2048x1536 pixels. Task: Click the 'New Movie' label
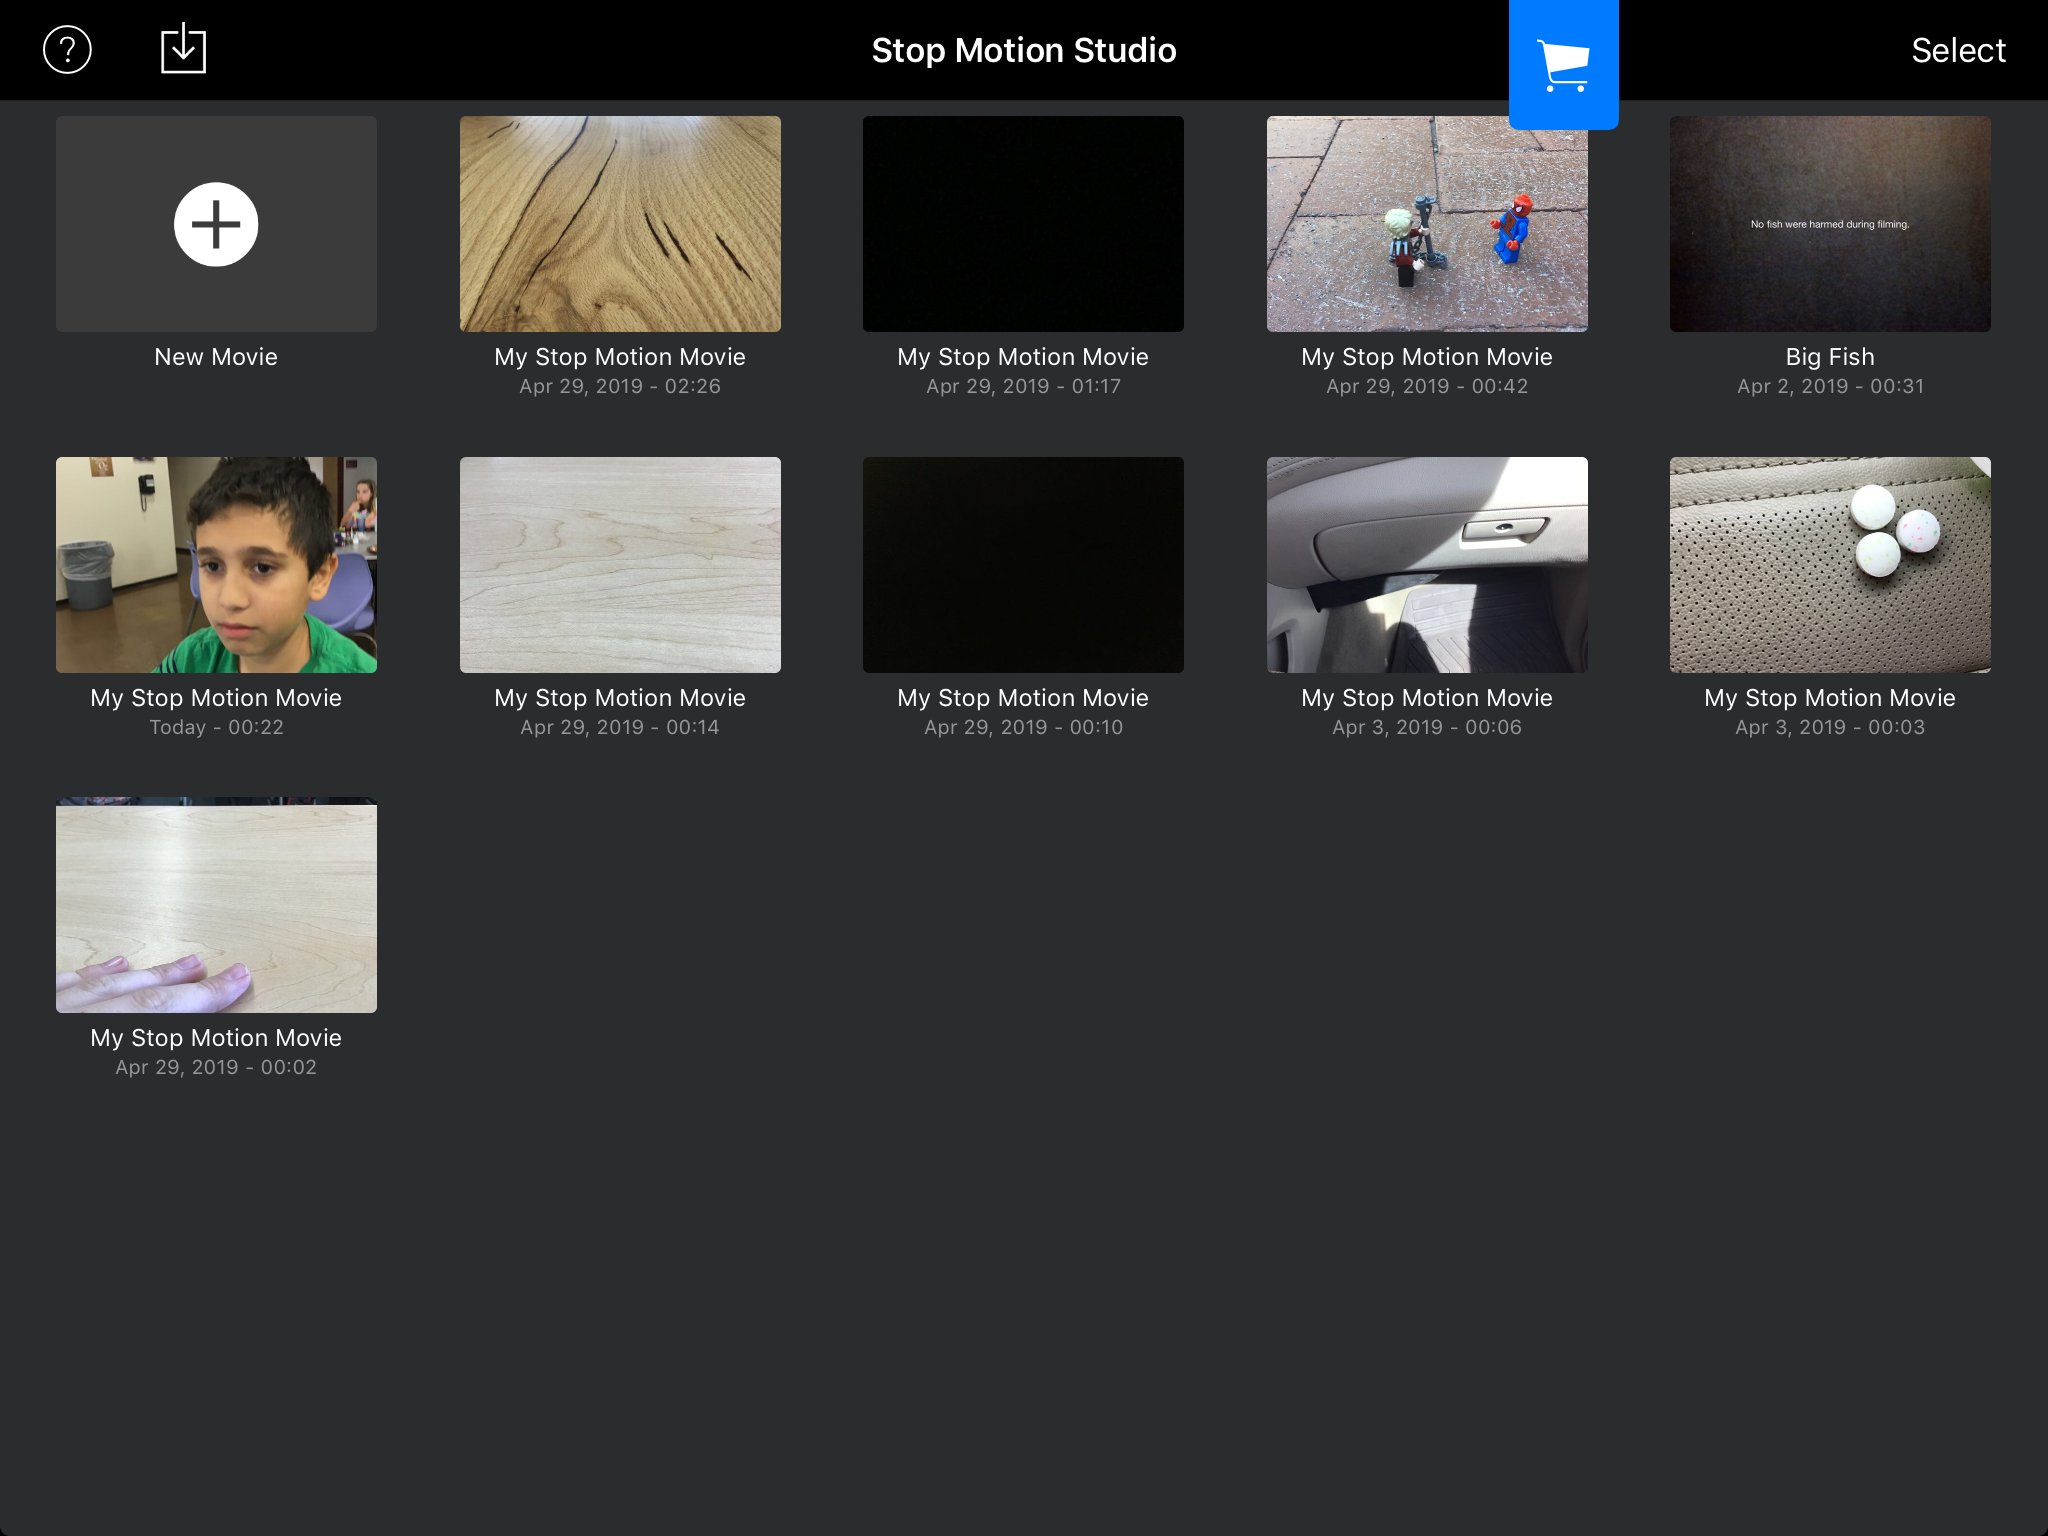pyautogui.click(x=216, y=357)
